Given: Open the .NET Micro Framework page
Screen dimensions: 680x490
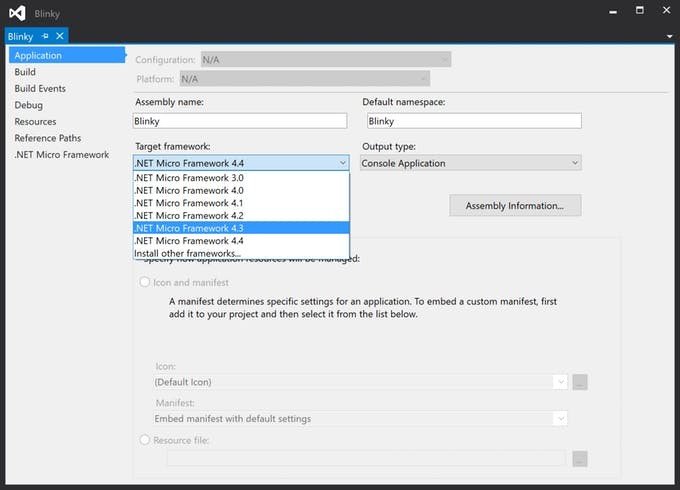Looking at the screenshot, I should pyautogui.click(x=61, y=155).
